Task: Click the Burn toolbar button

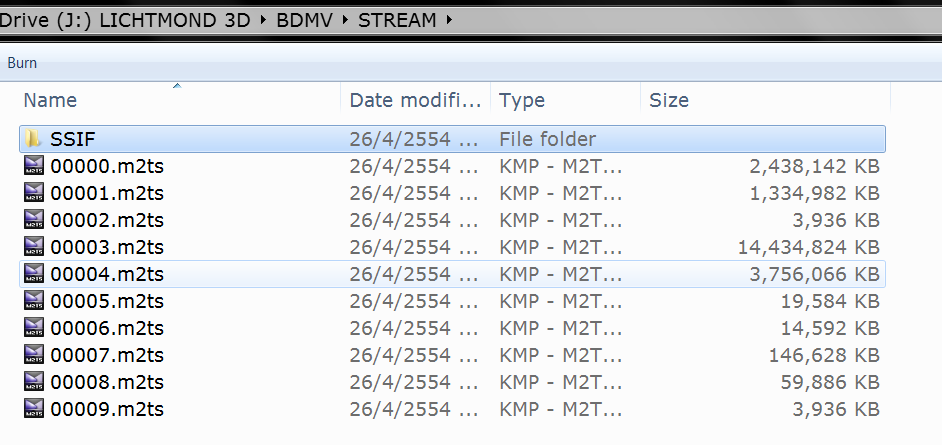Action: (22, 63)
